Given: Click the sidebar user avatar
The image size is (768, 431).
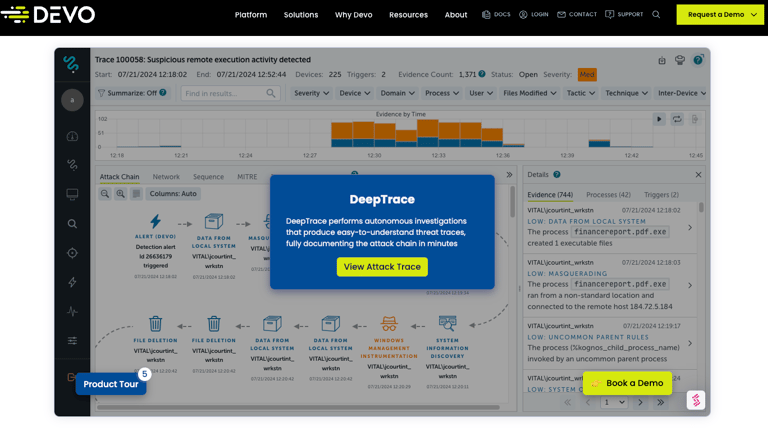Looking at the screenshot, I should tap(72, 100).
